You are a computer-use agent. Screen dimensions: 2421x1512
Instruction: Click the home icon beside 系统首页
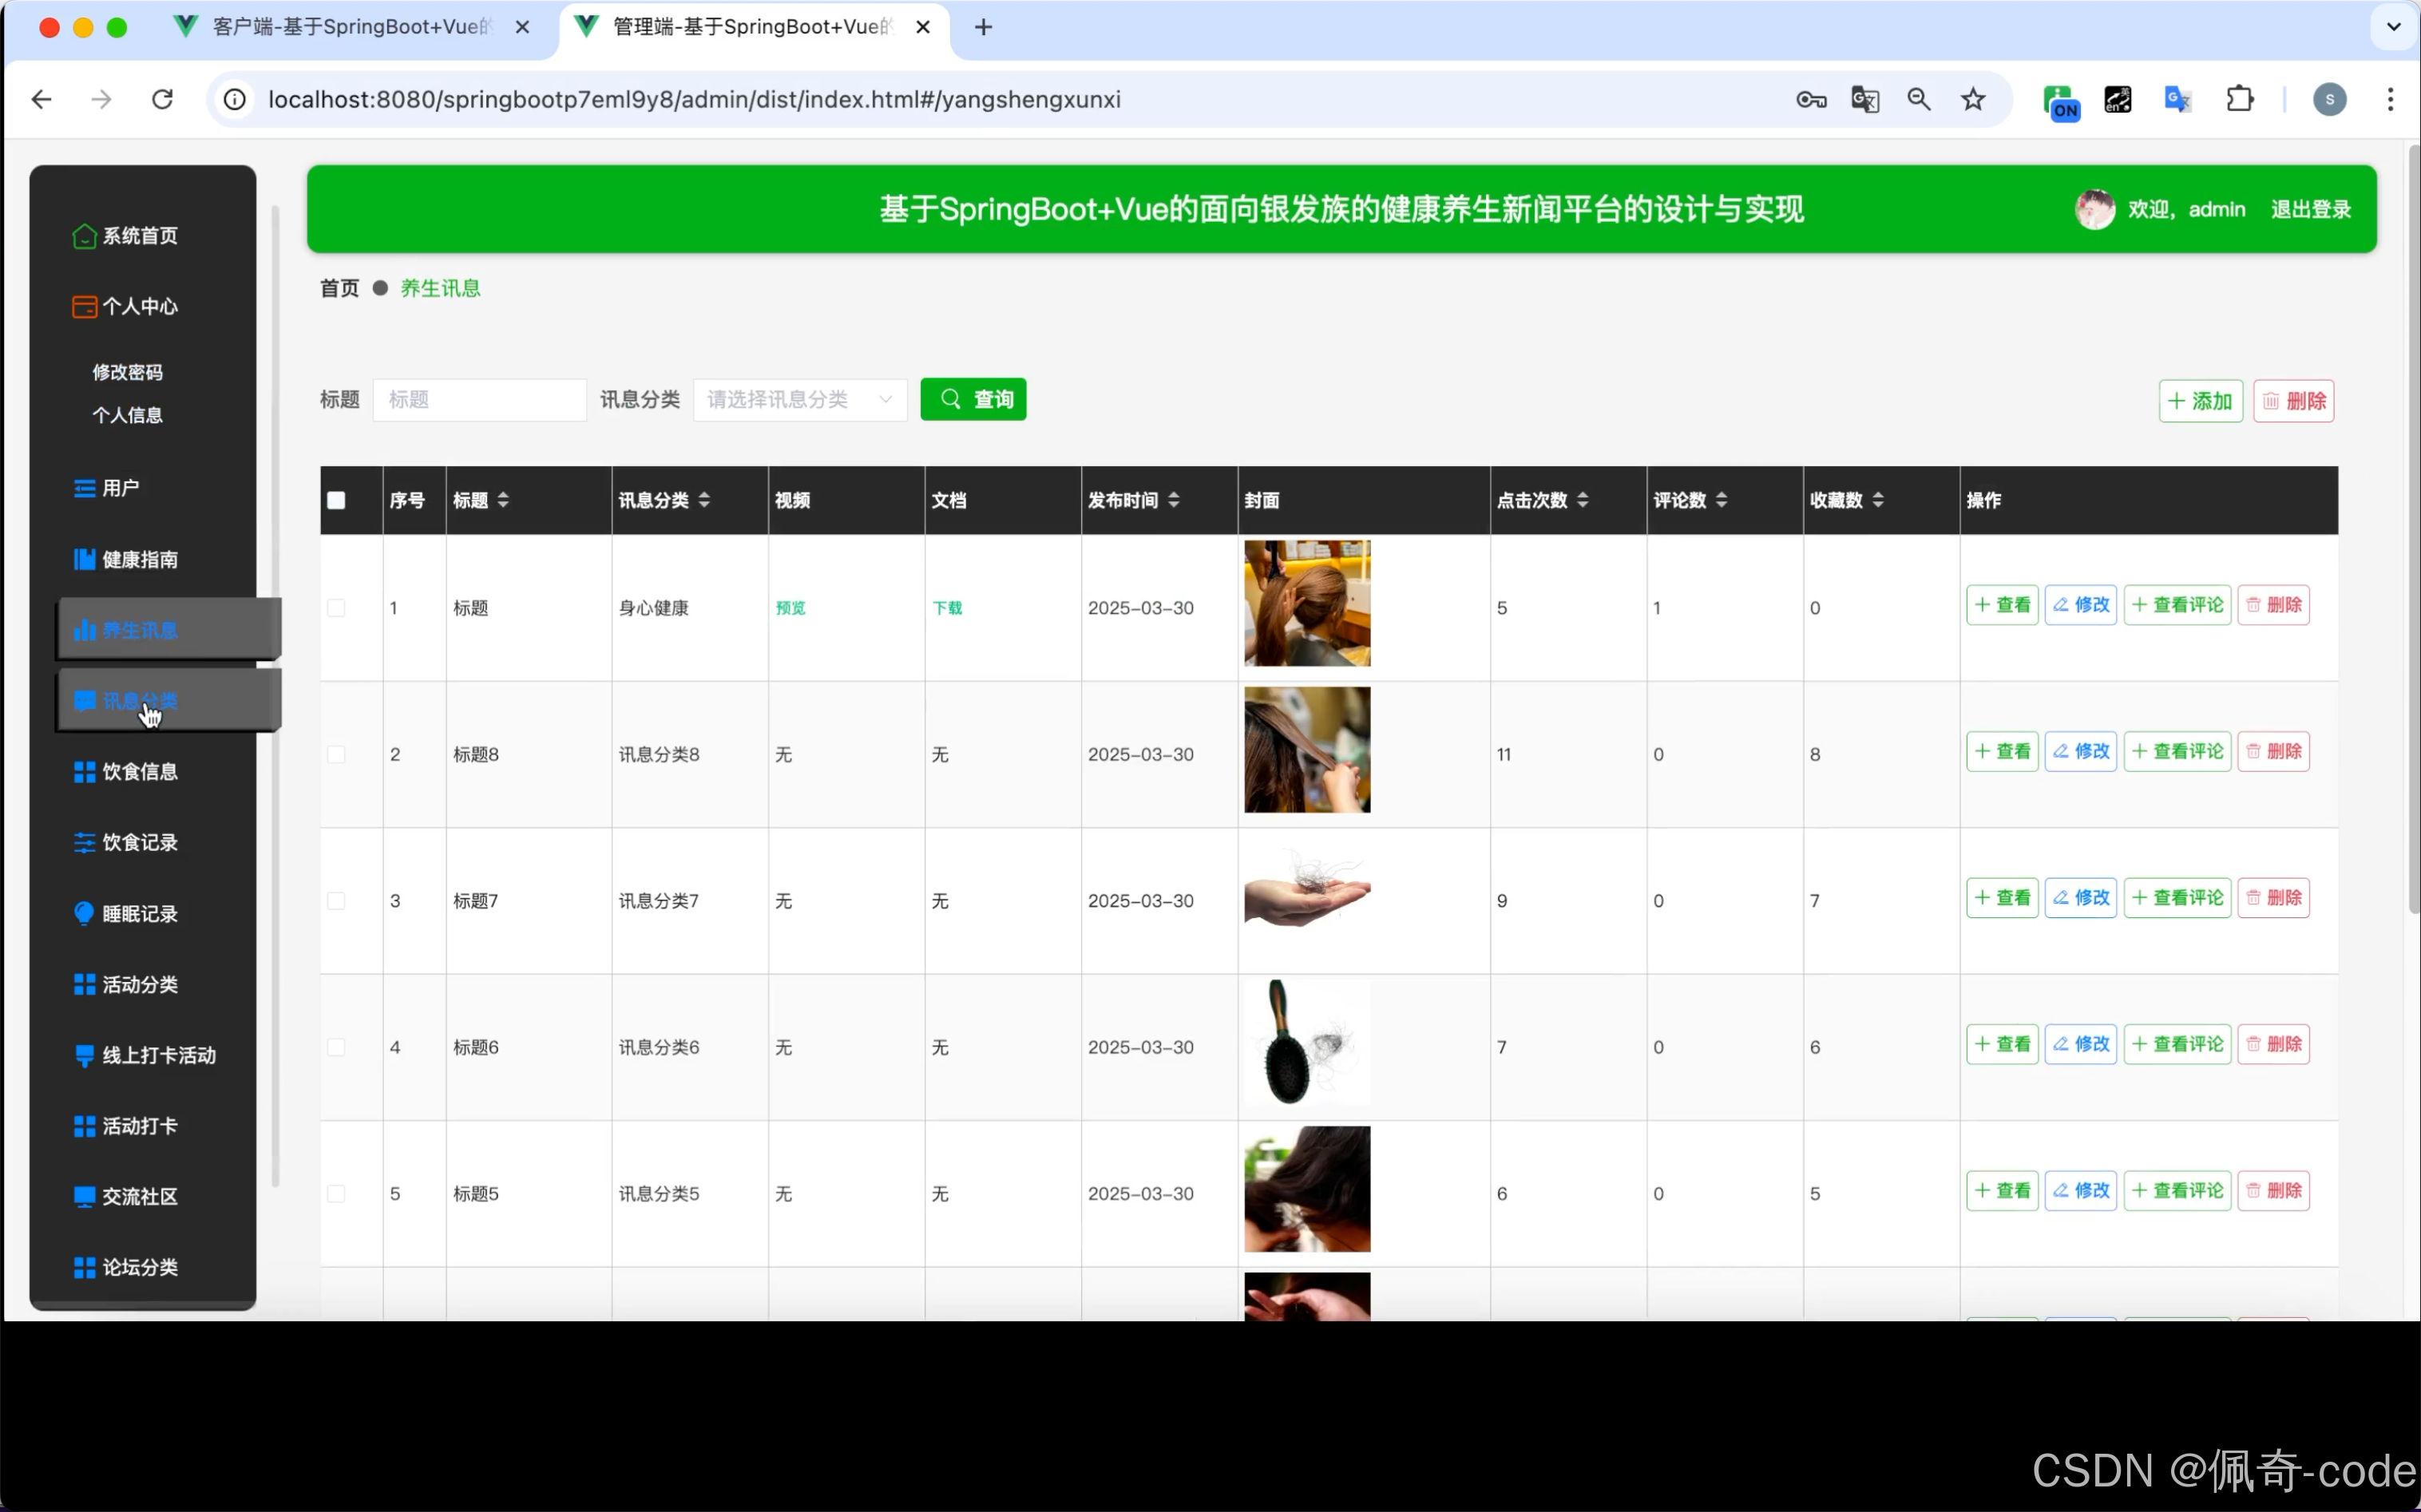click(84, 236)
